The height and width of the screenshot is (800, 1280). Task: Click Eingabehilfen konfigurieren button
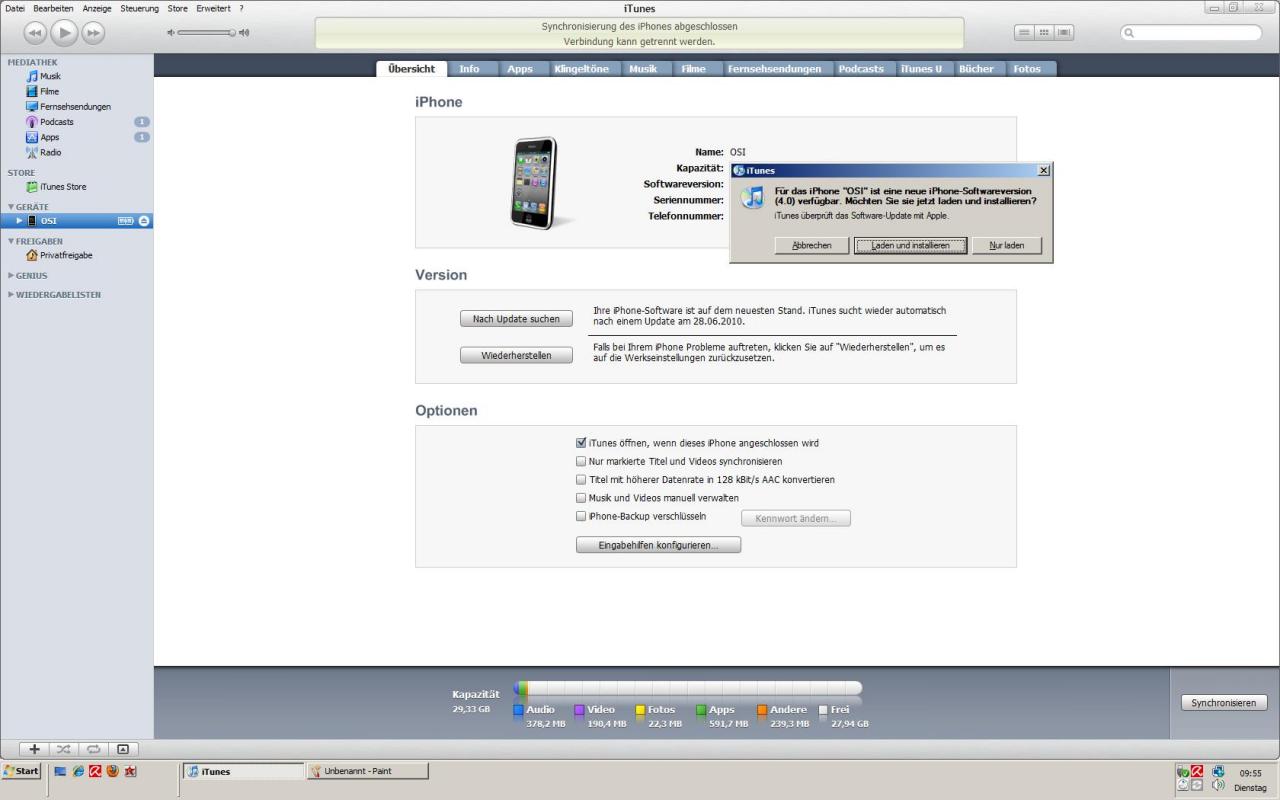click(658, 545)
